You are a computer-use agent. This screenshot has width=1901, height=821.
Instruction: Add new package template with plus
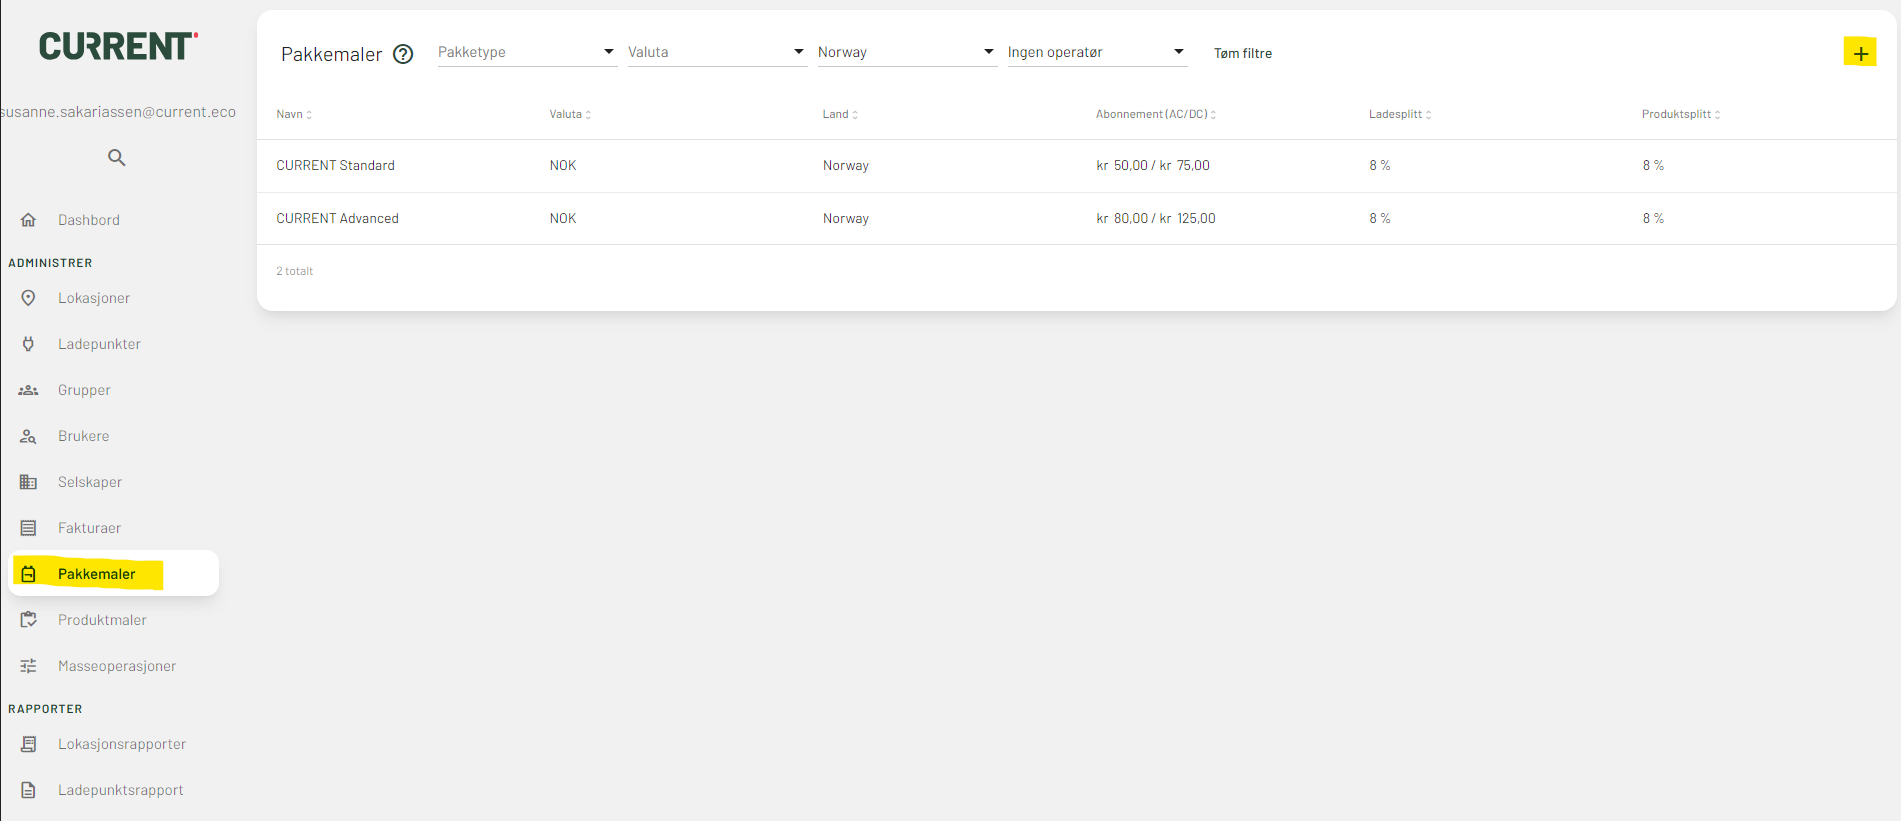pos(1860,53)
